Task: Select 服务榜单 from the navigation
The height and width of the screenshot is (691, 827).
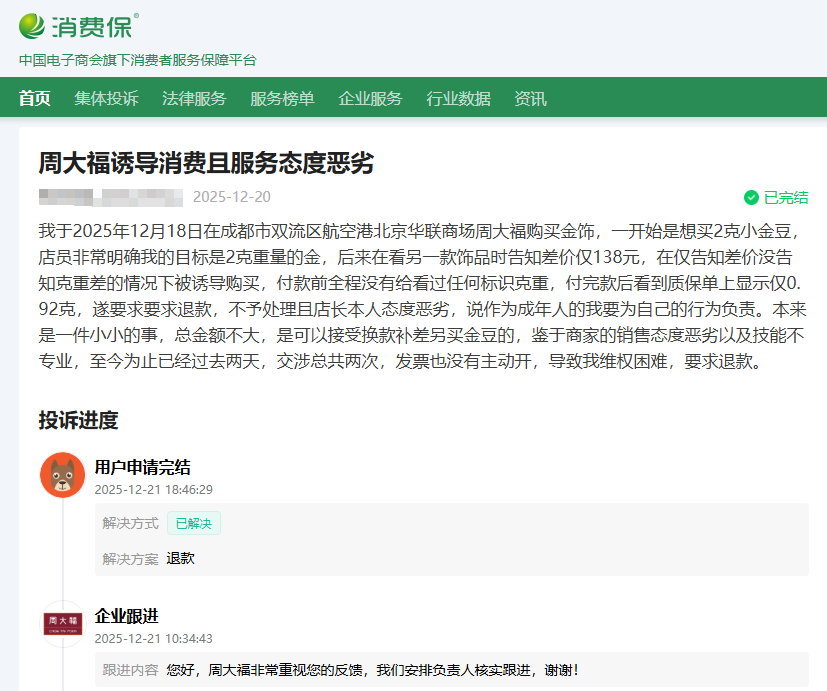Action: point(282,98)
